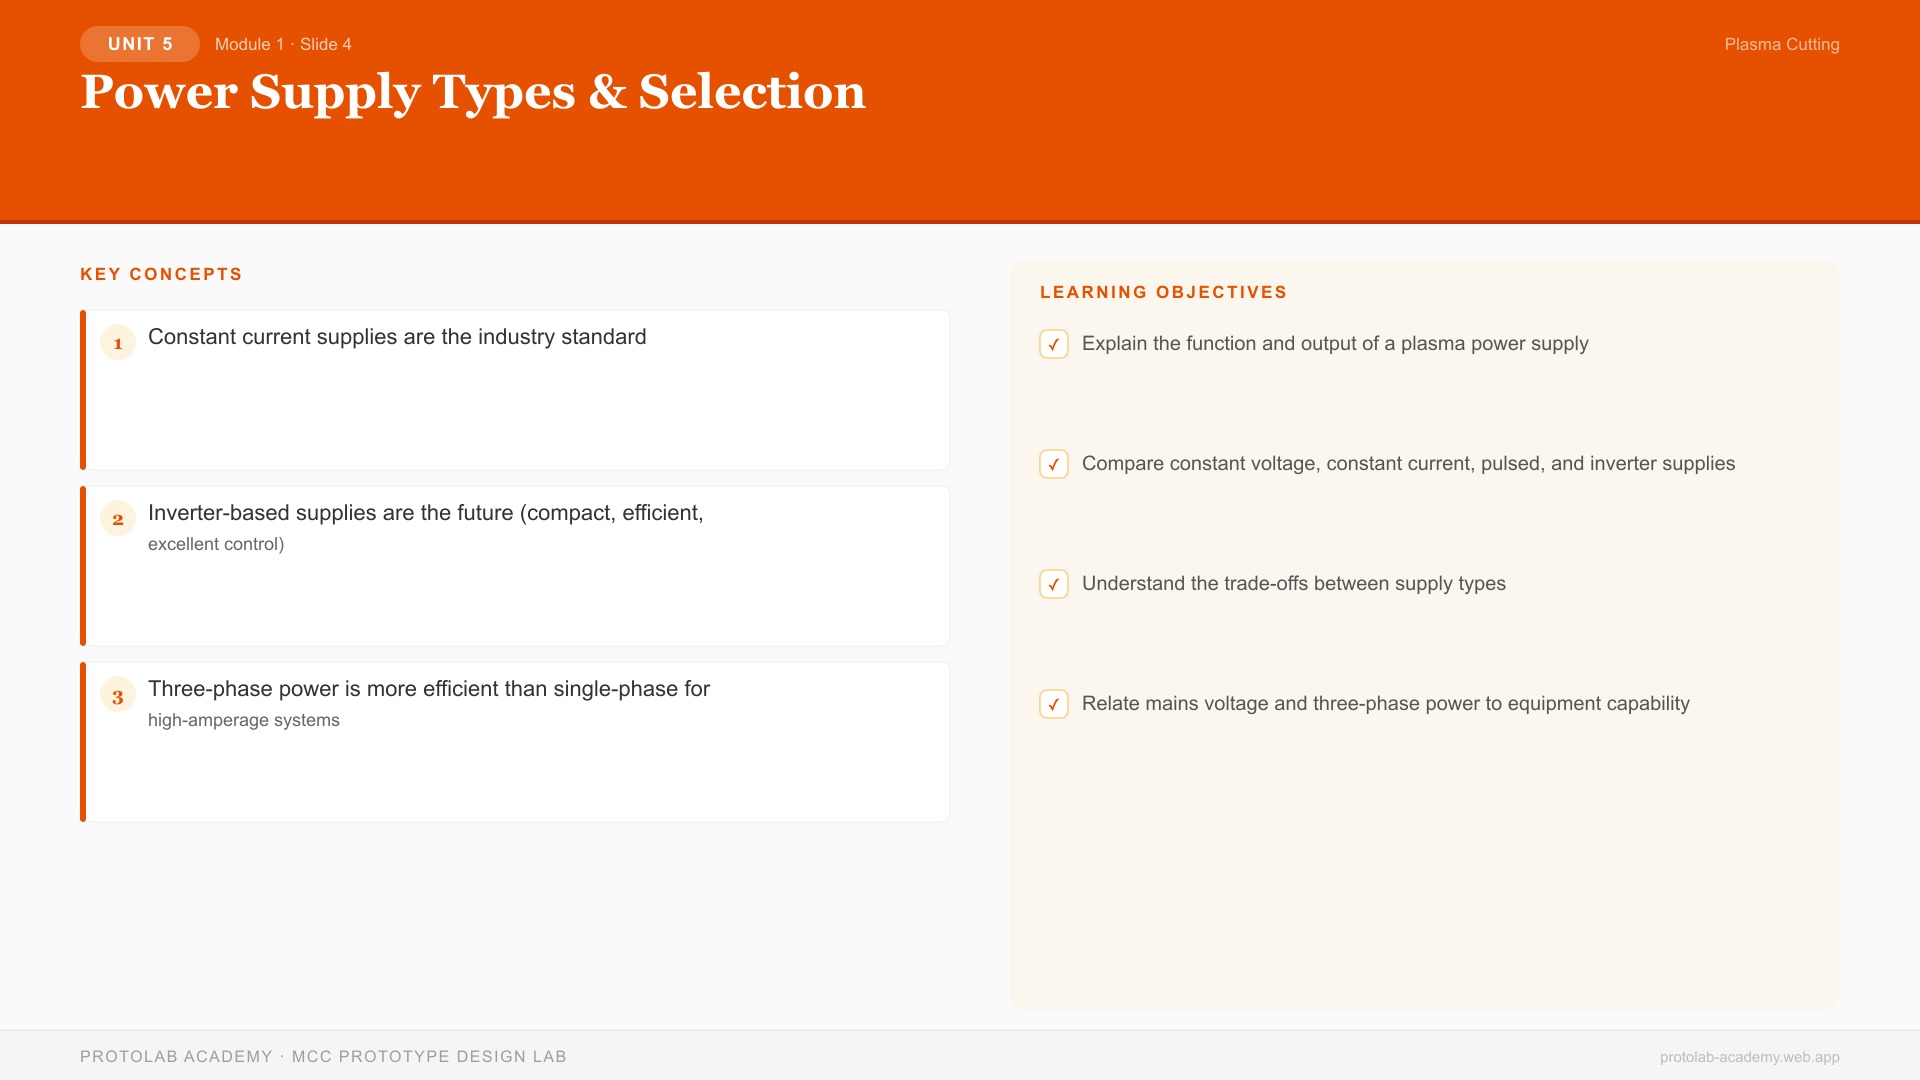This screenshot has width=1920, height=1080.
Task: Click the number 3 concept badge
Action: 118,695
